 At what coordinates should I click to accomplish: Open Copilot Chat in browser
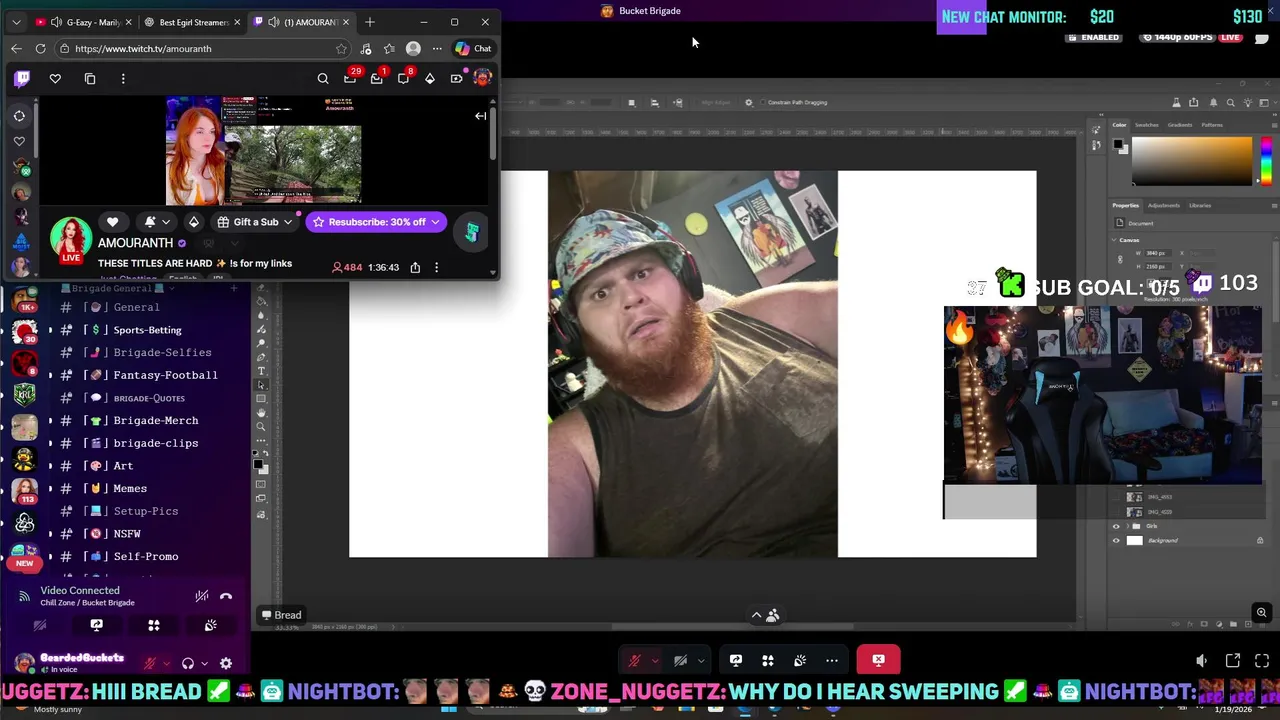pos(473,48)
